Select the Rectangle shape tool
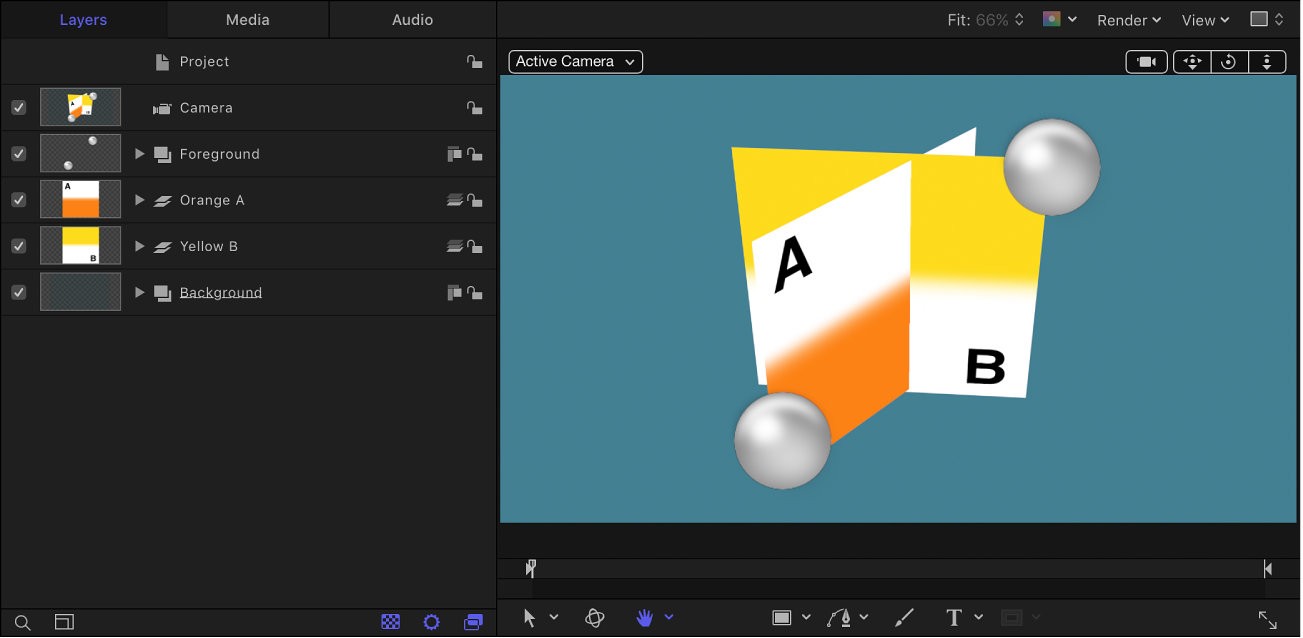 (783, 617)
